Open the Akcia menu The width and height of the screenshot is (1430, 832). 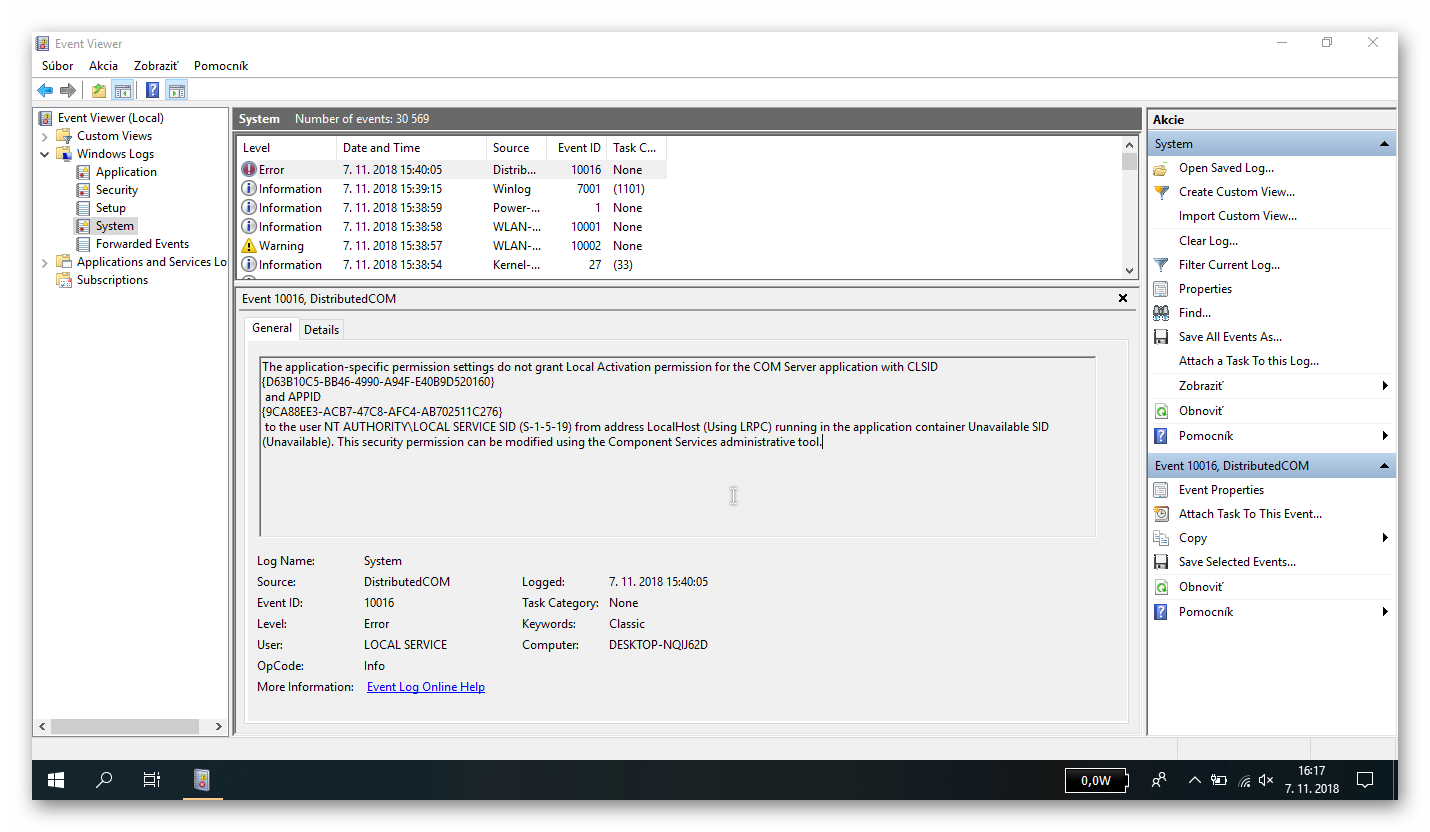click(x=103, y=66)
